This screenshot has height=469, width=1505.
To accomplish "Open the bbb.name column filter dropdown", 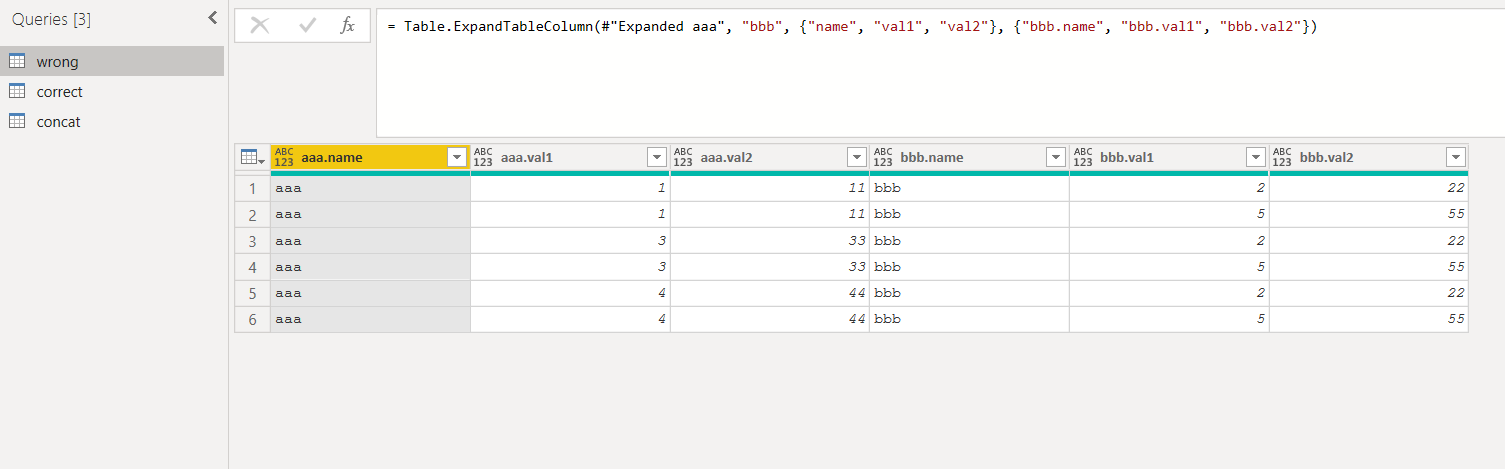I will [x=1056, y=158].
